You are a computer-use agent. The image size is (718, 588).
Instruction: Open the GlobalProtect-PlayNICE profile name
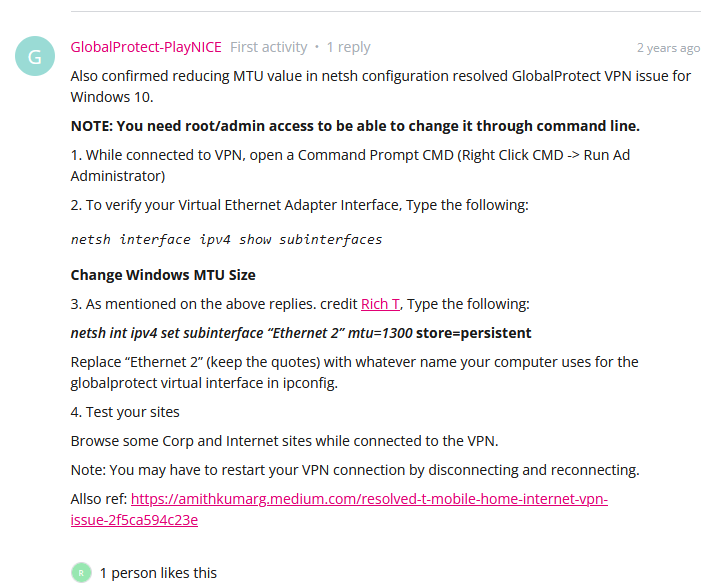(146, 47)
